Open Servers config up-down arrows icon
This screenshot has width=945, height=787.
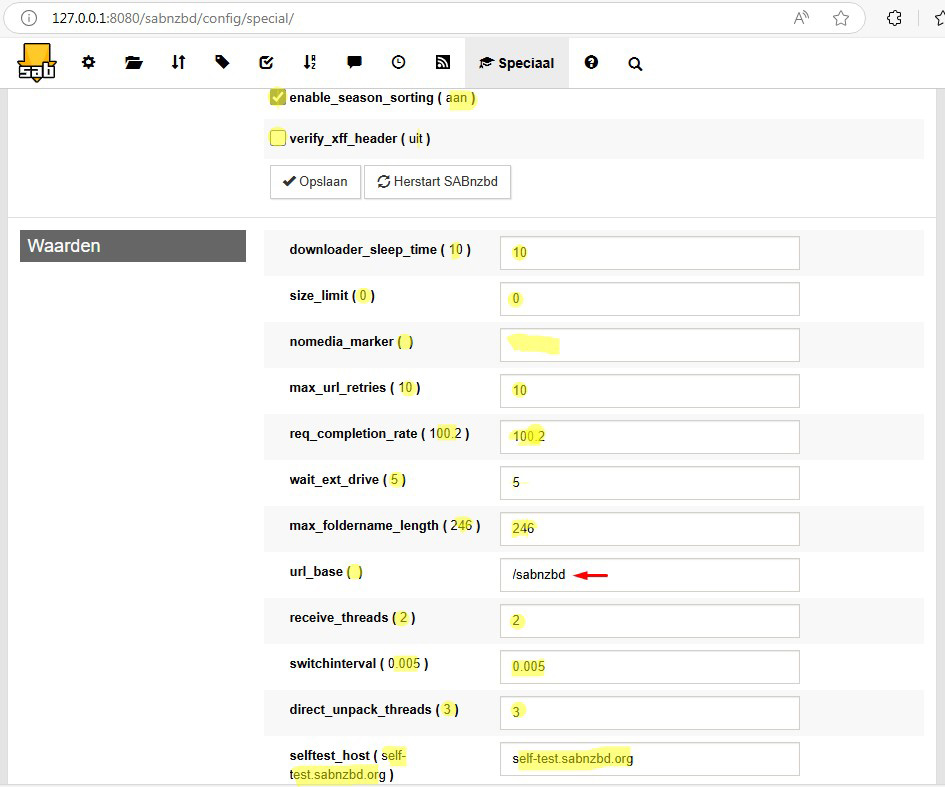point(178,62)
